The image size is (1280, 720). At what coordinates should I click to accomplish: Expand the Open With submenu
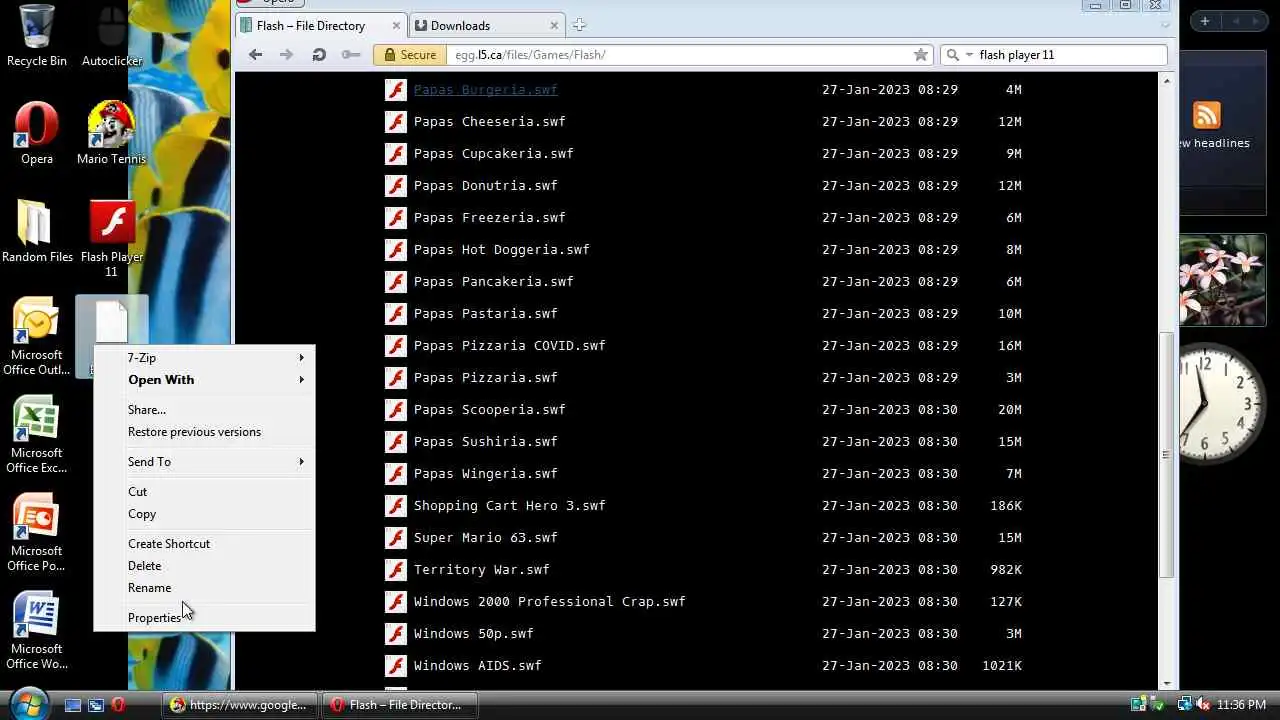point(204,379)
